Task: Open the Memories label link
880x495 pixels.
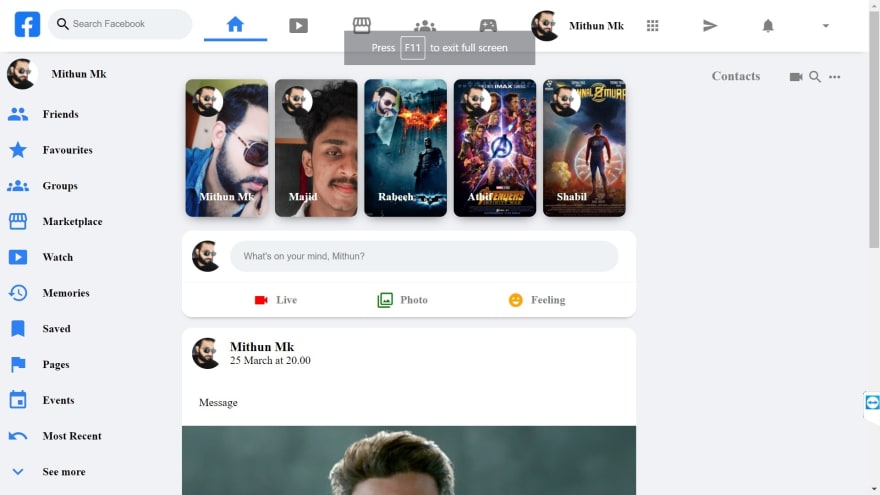Action: (x=66, y=293)
